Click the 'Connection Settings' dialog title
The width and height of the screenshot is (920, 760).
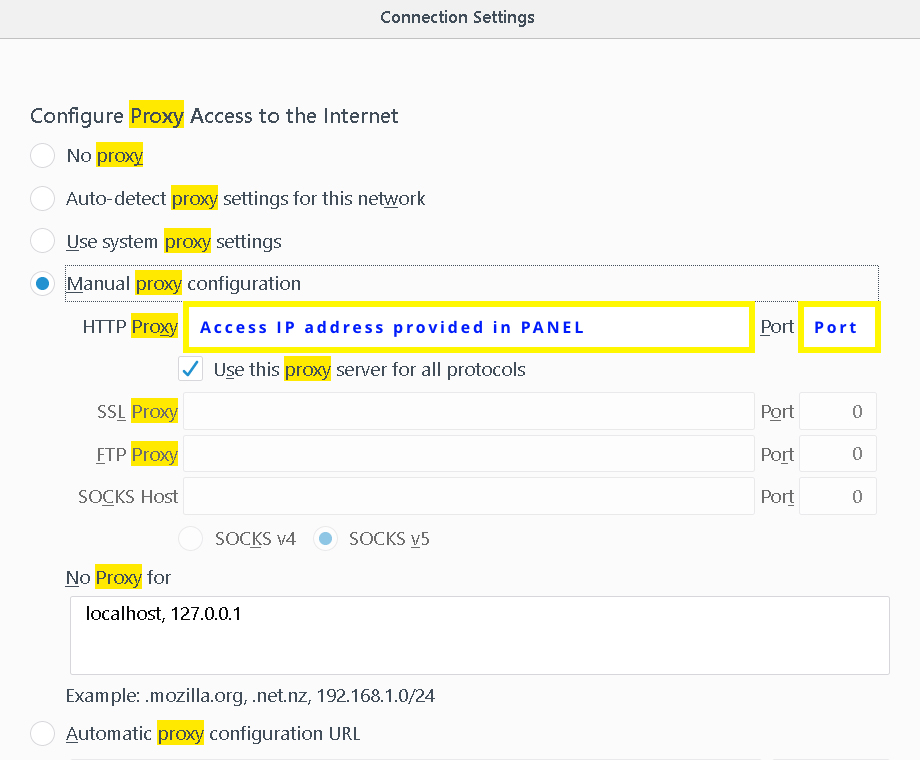click(458, 18)
